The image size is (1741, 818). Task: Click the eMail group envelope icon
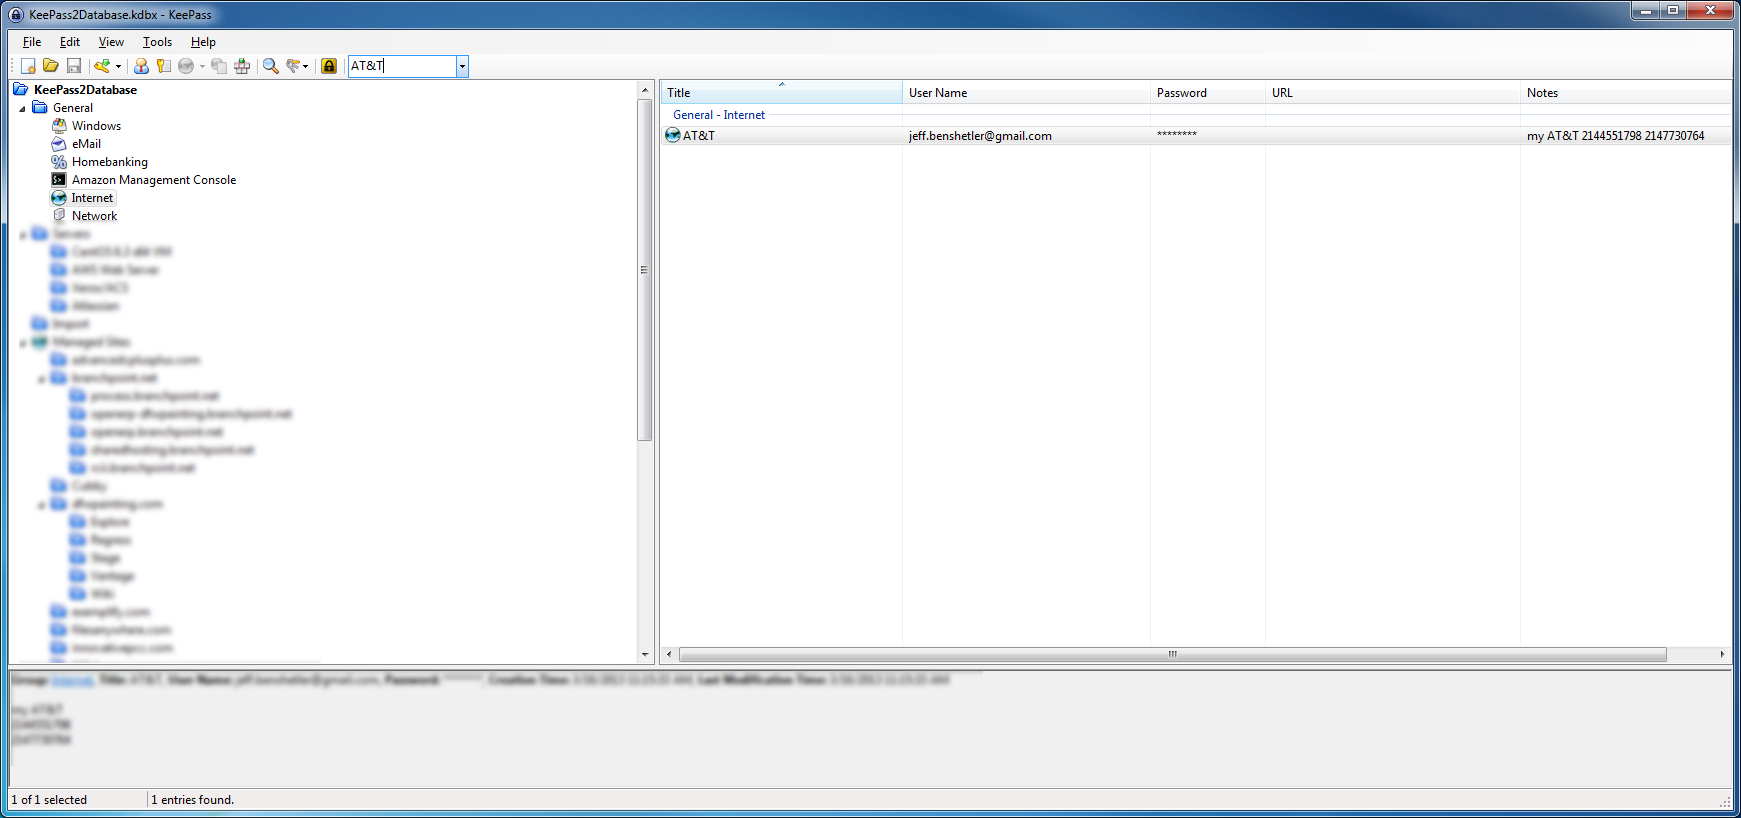[59, 144]
